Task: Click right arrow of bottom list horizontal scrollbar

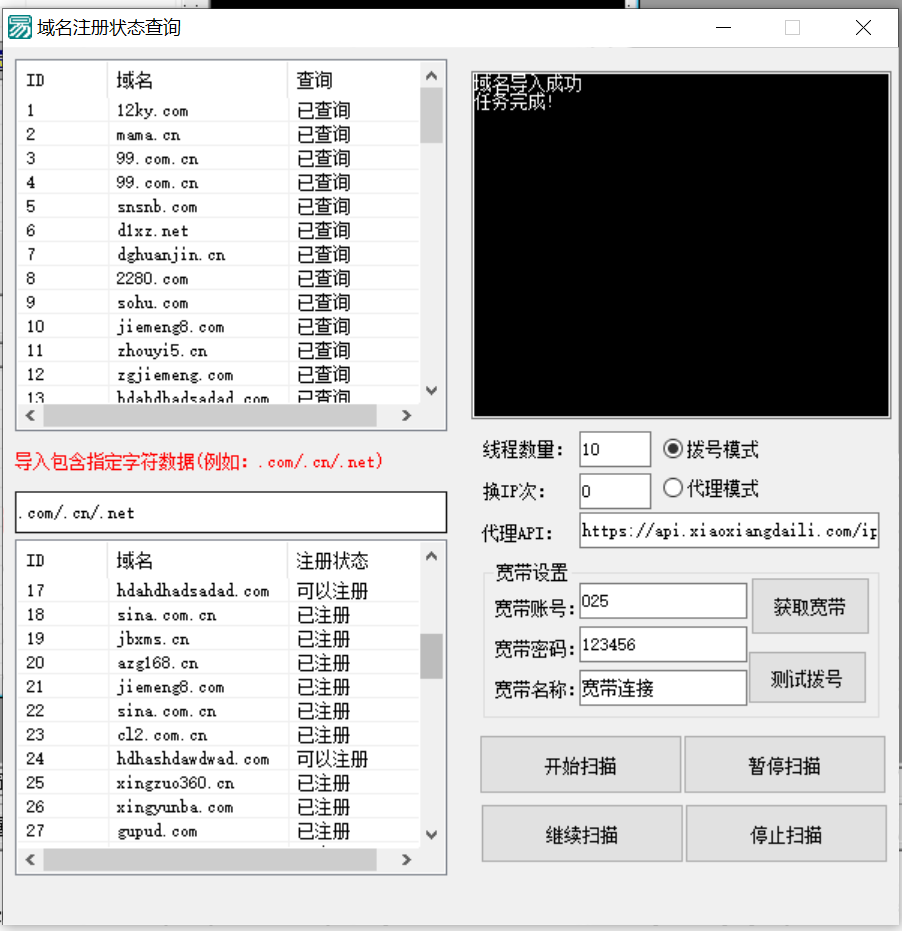Action: (406, 860)
